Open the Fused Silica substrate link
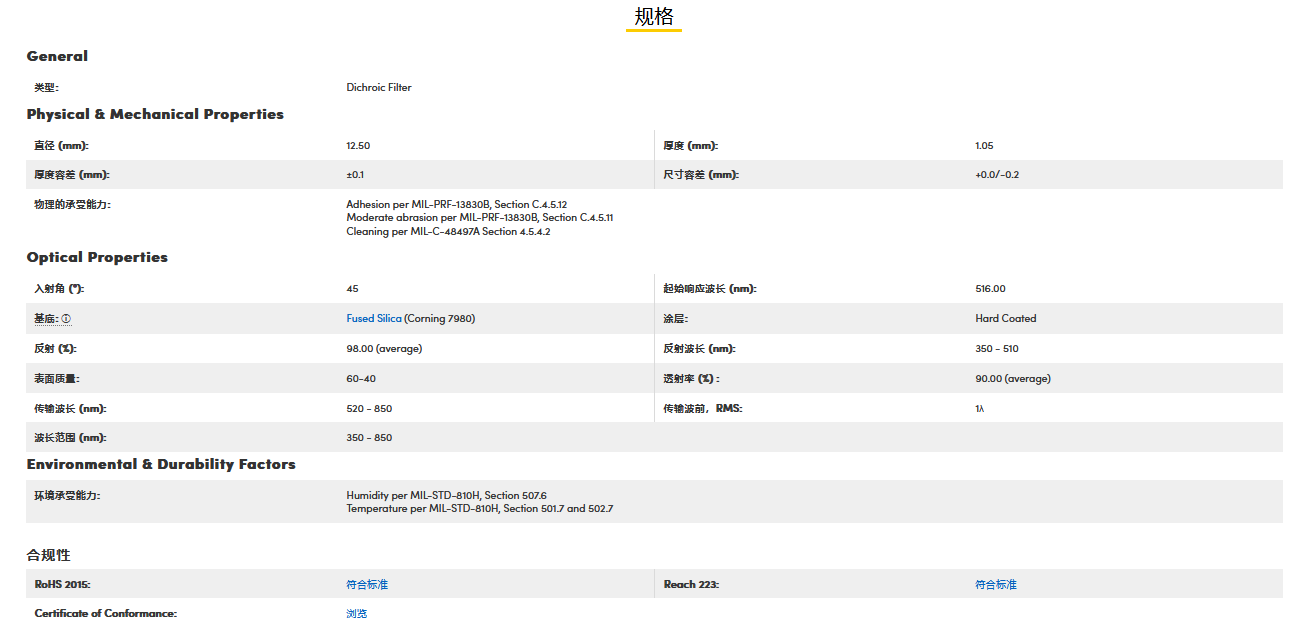The image size is (1289, 634). pyautogui.click(x=374, y=319)
